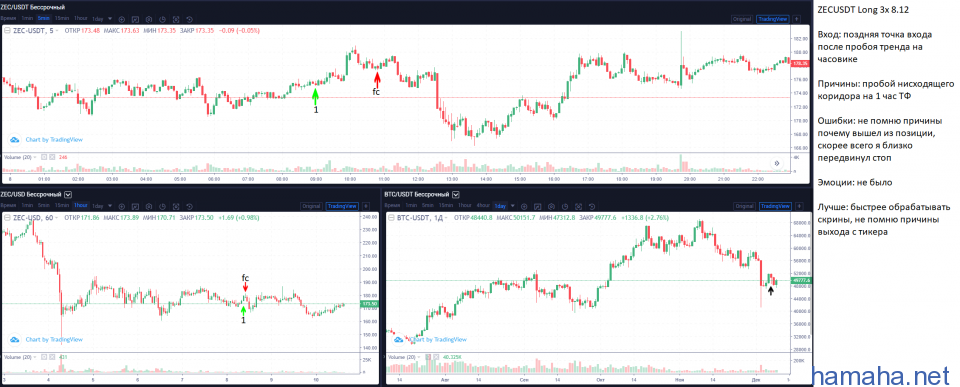Select 4hour timeframe in BTC/USDT chart
960x387 pixels.
click(483, 206)
